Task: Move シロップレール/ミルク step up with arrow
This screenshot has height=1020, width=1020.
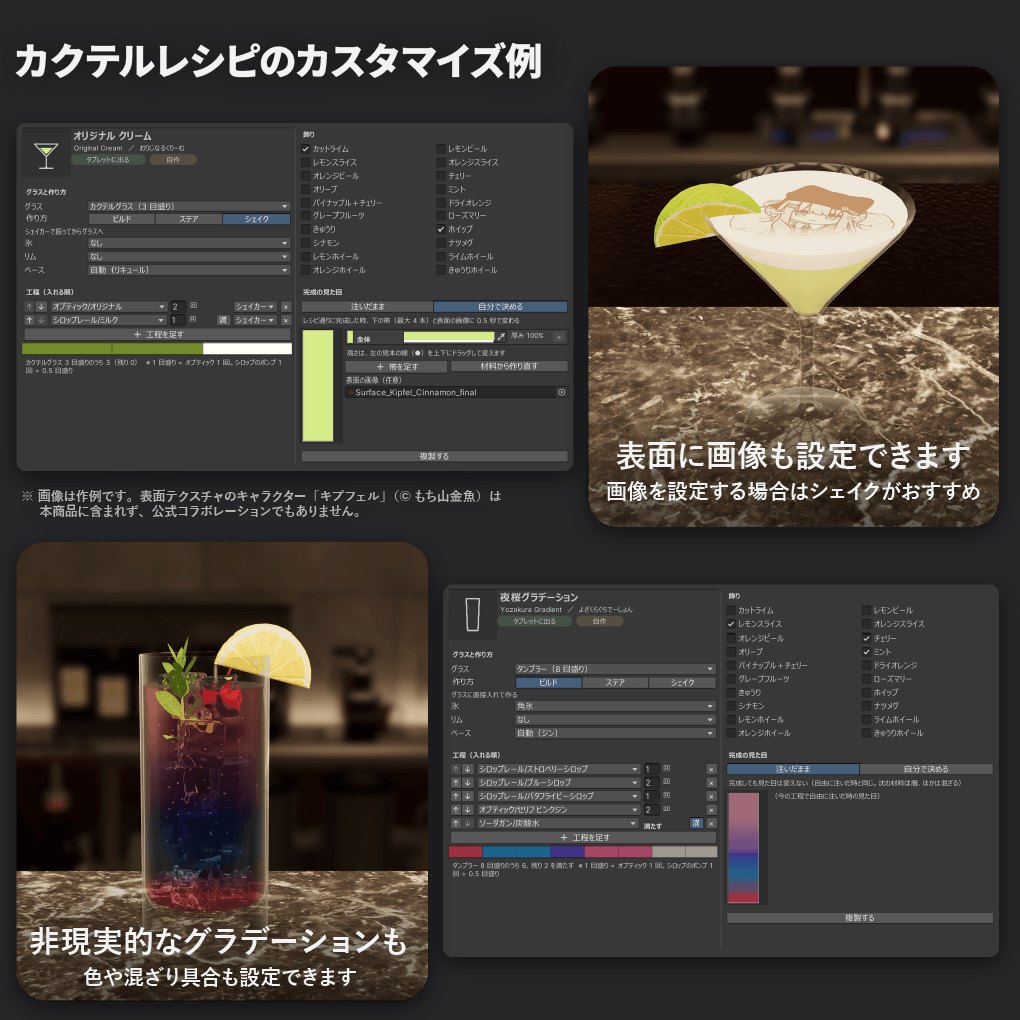Action: click(x=29, y=320)
